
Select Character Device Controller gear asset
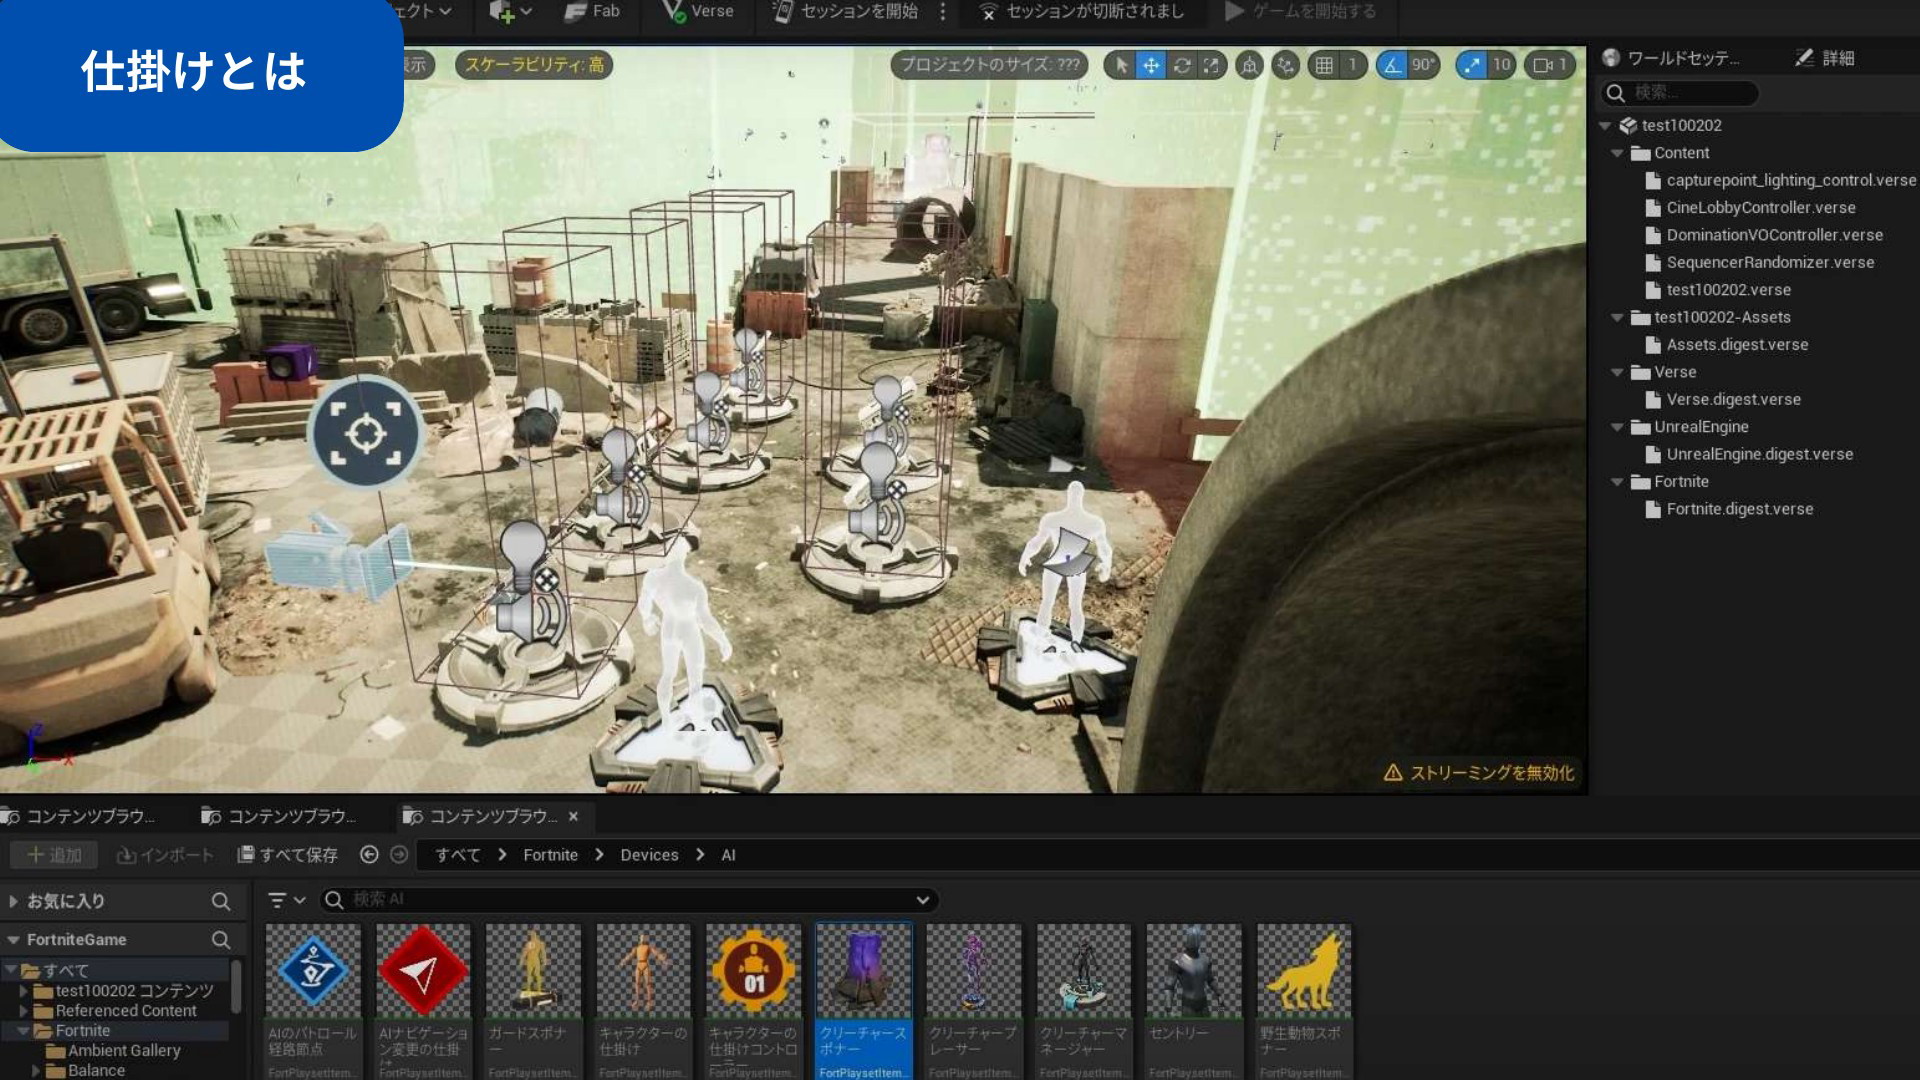pos(753,1002)
